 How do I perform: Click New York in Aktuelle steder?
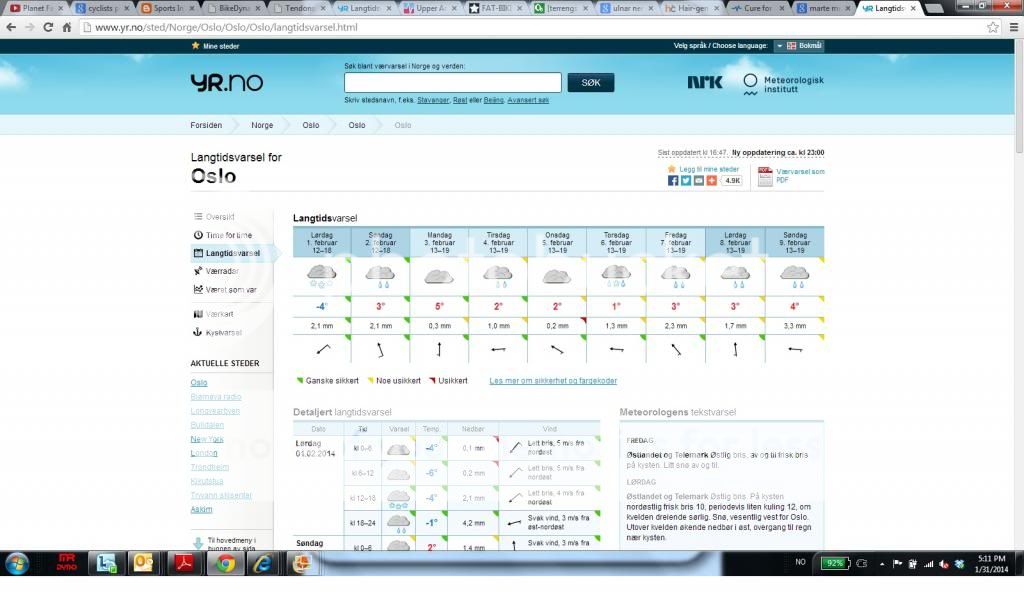click(x=207, y=439)
